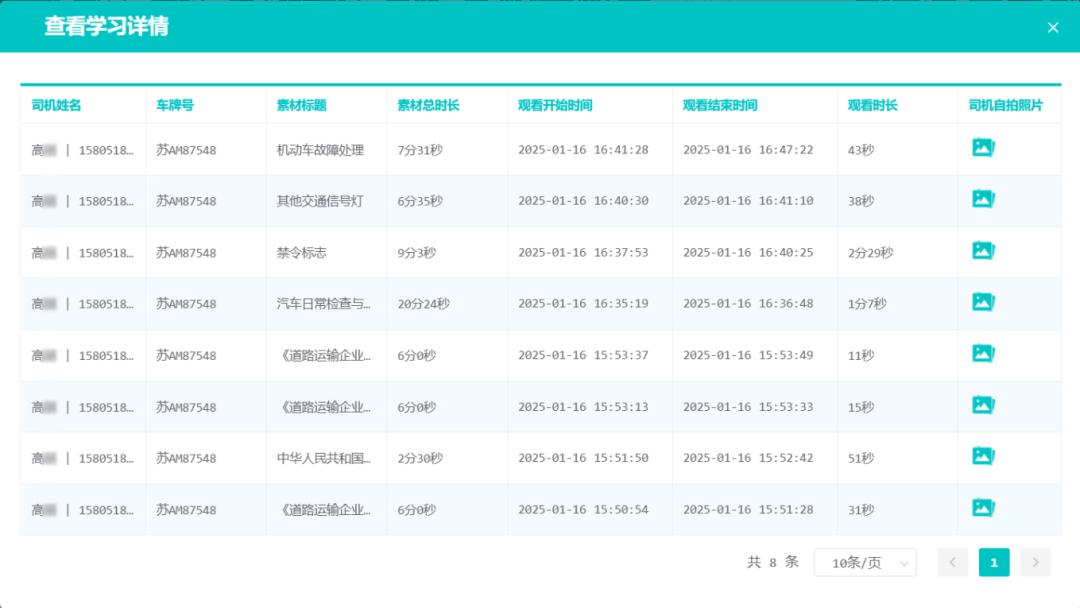Go to next page arrow

tap(1035, 563)
